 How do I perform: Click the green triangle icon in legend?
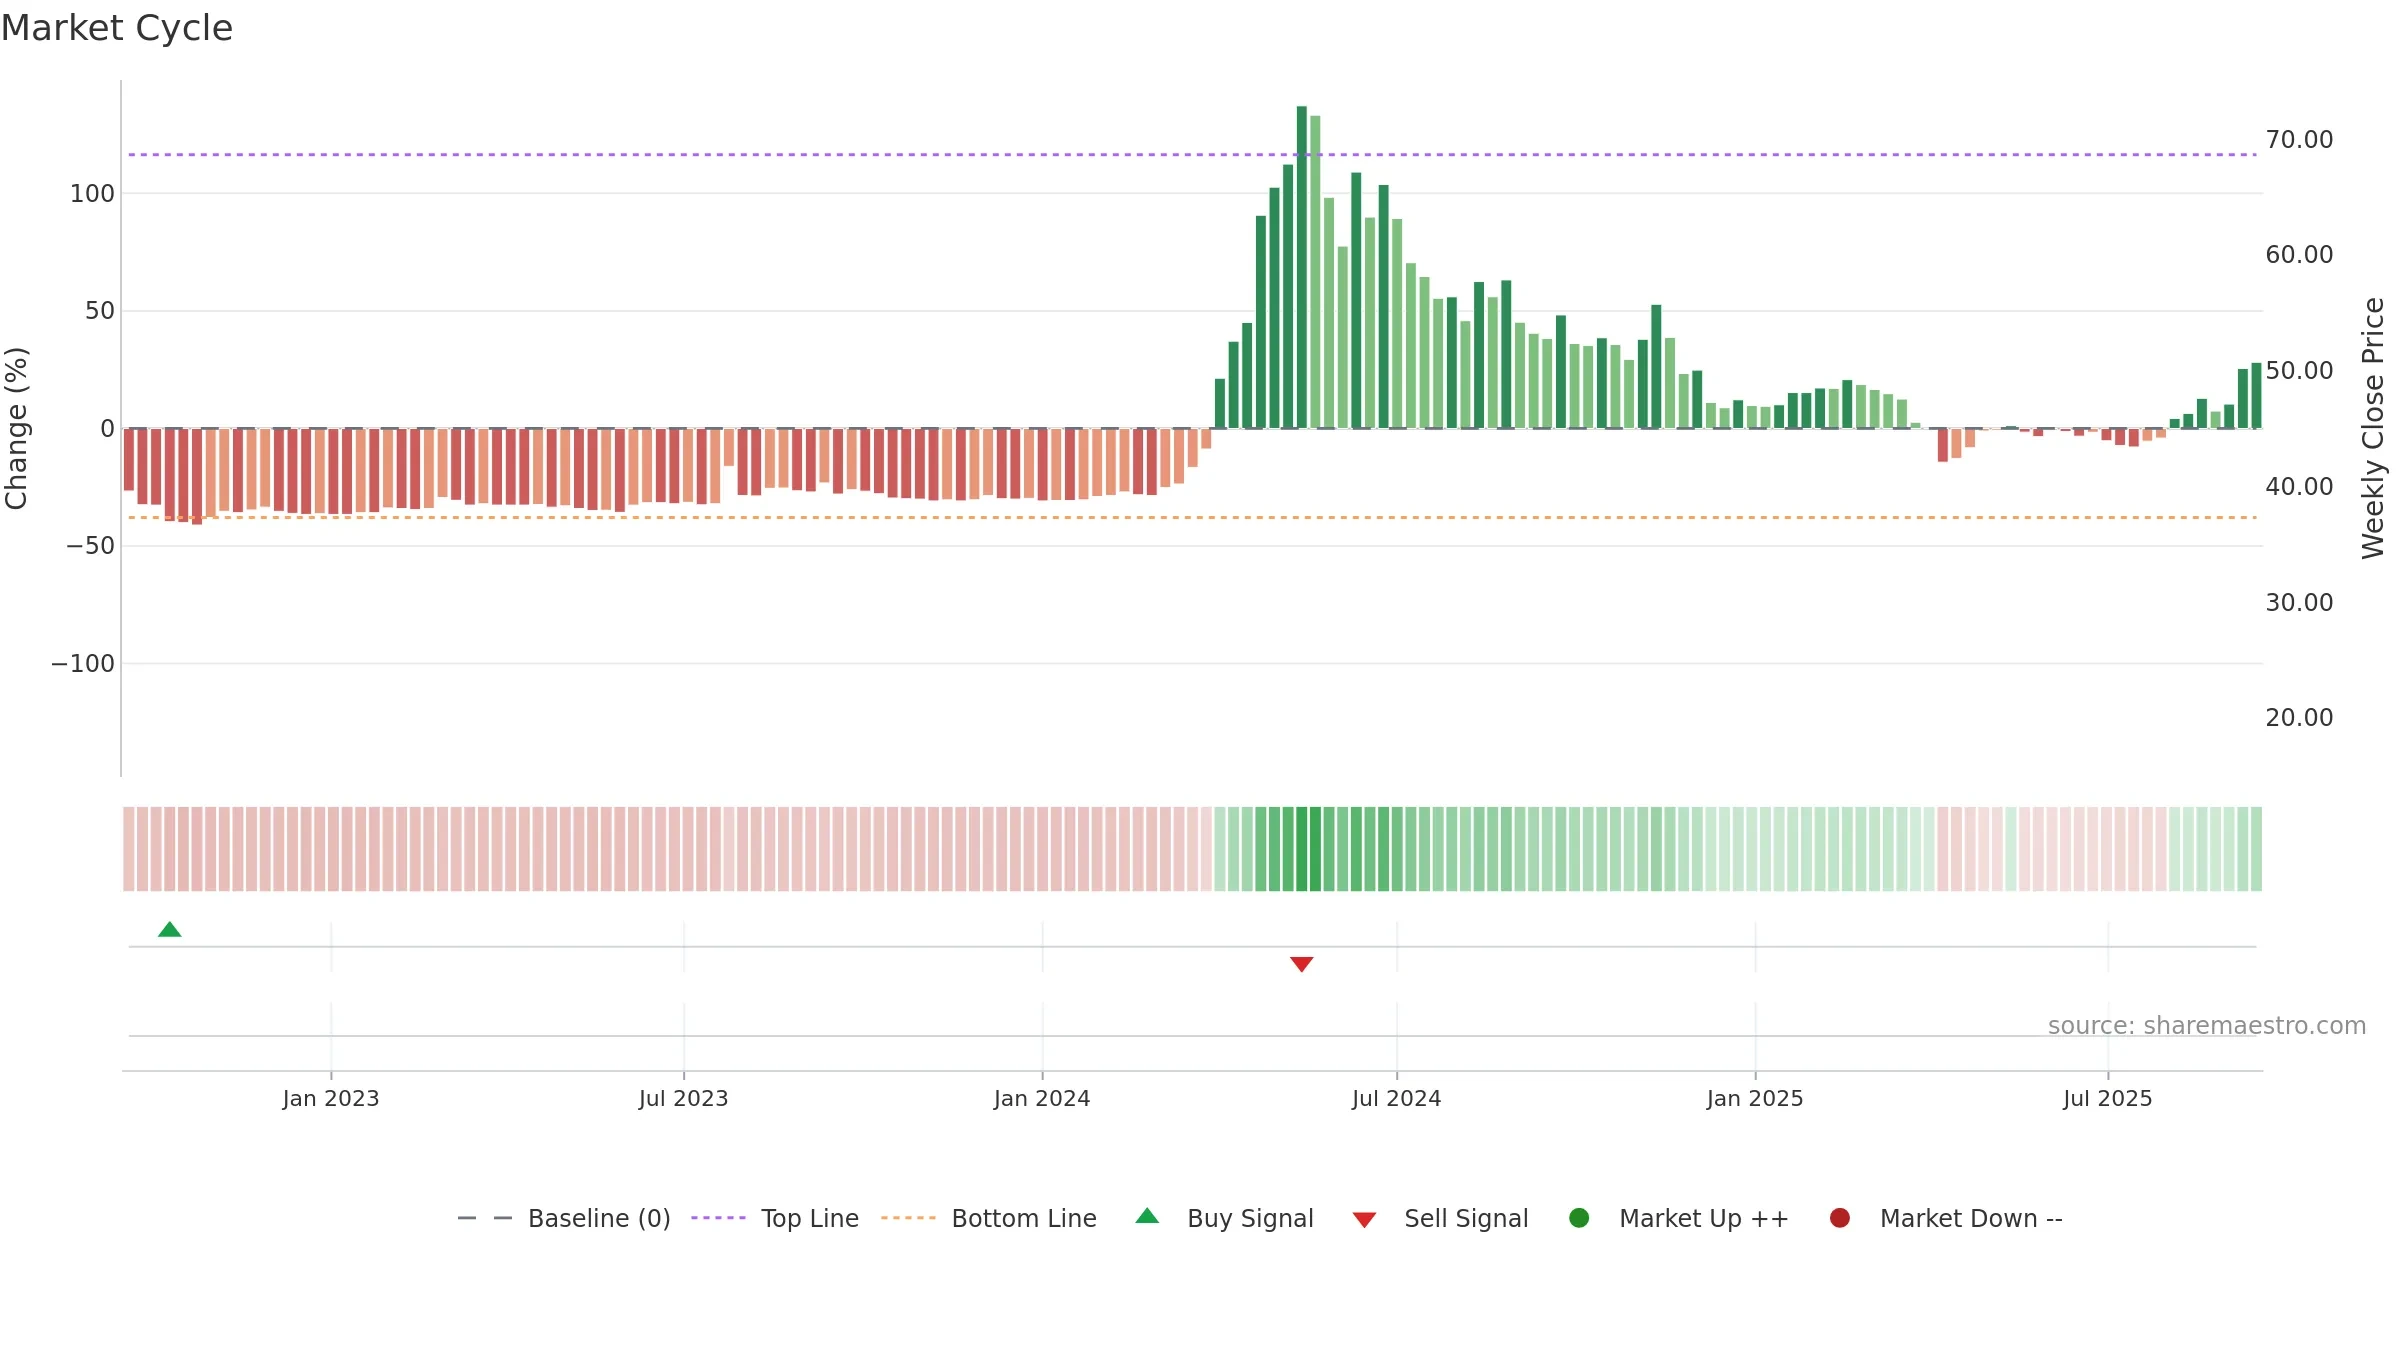1147,1216
